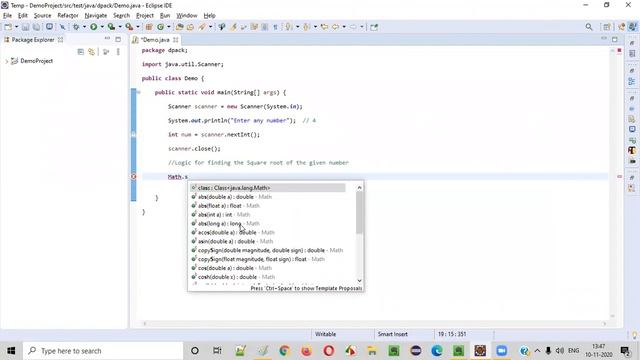Viewport: 640px width, 360px height.
Task: Open Package Explorer view menu
Action: (118, 52)
